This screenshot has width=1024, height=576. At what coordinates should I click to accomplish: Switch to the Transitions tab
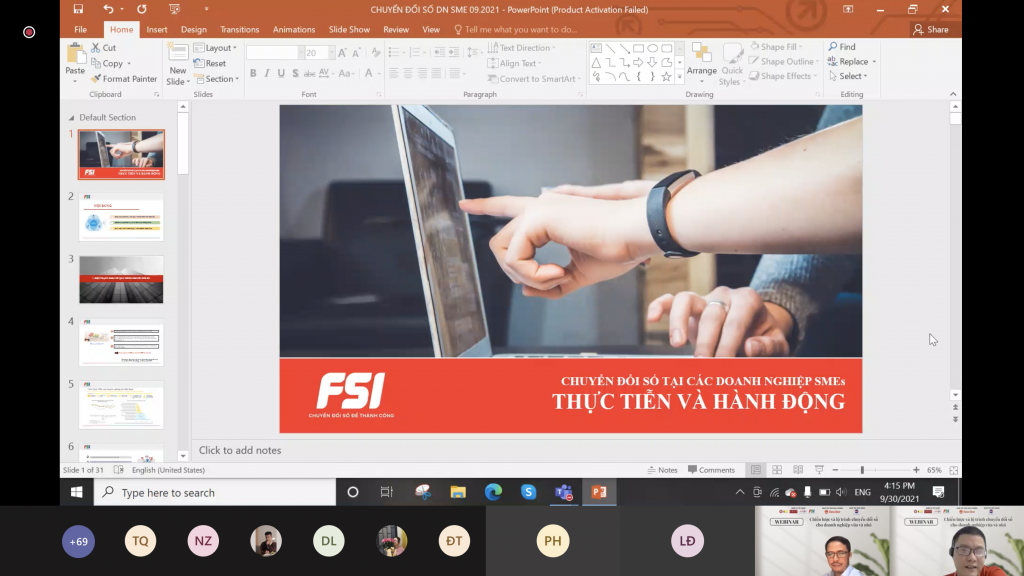pos(240,29)
